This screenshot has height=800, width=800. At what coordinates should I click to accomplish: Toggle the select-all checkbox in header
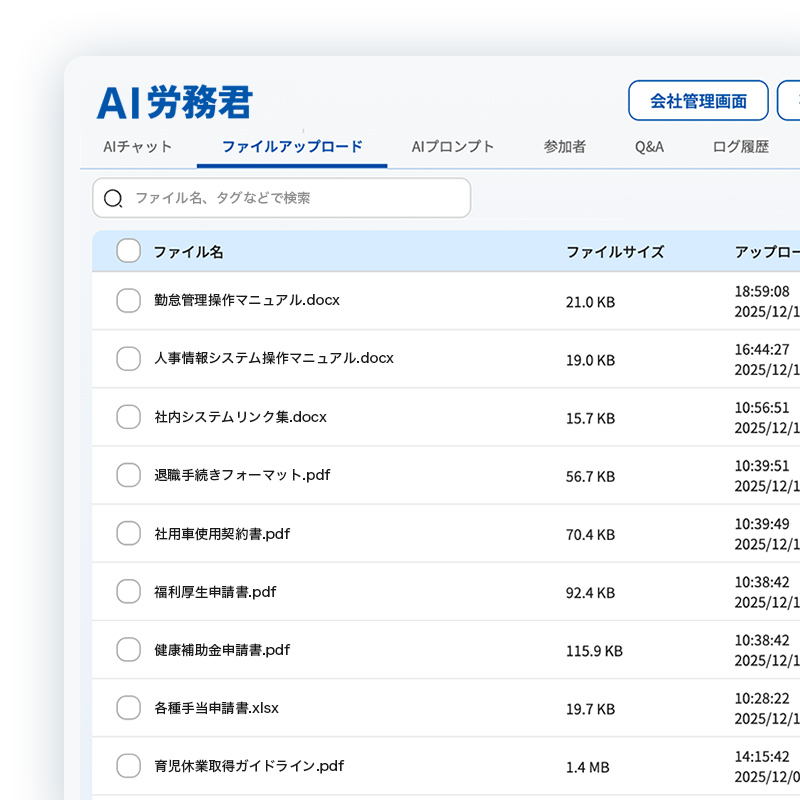coord(128,251)
